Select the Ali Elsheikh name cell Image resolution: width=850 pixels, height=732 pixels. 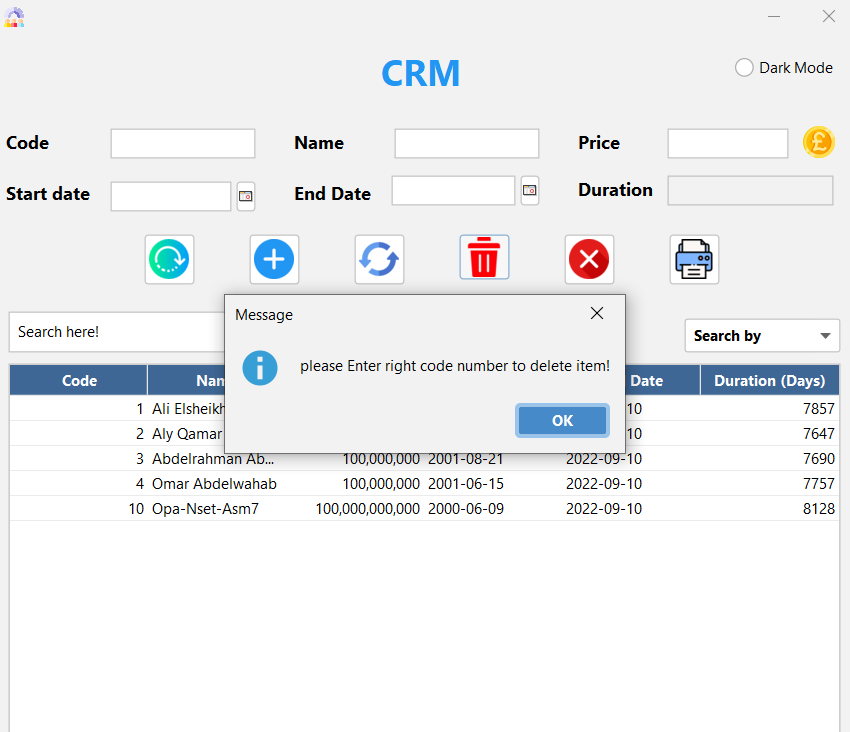tap(187, 408)
